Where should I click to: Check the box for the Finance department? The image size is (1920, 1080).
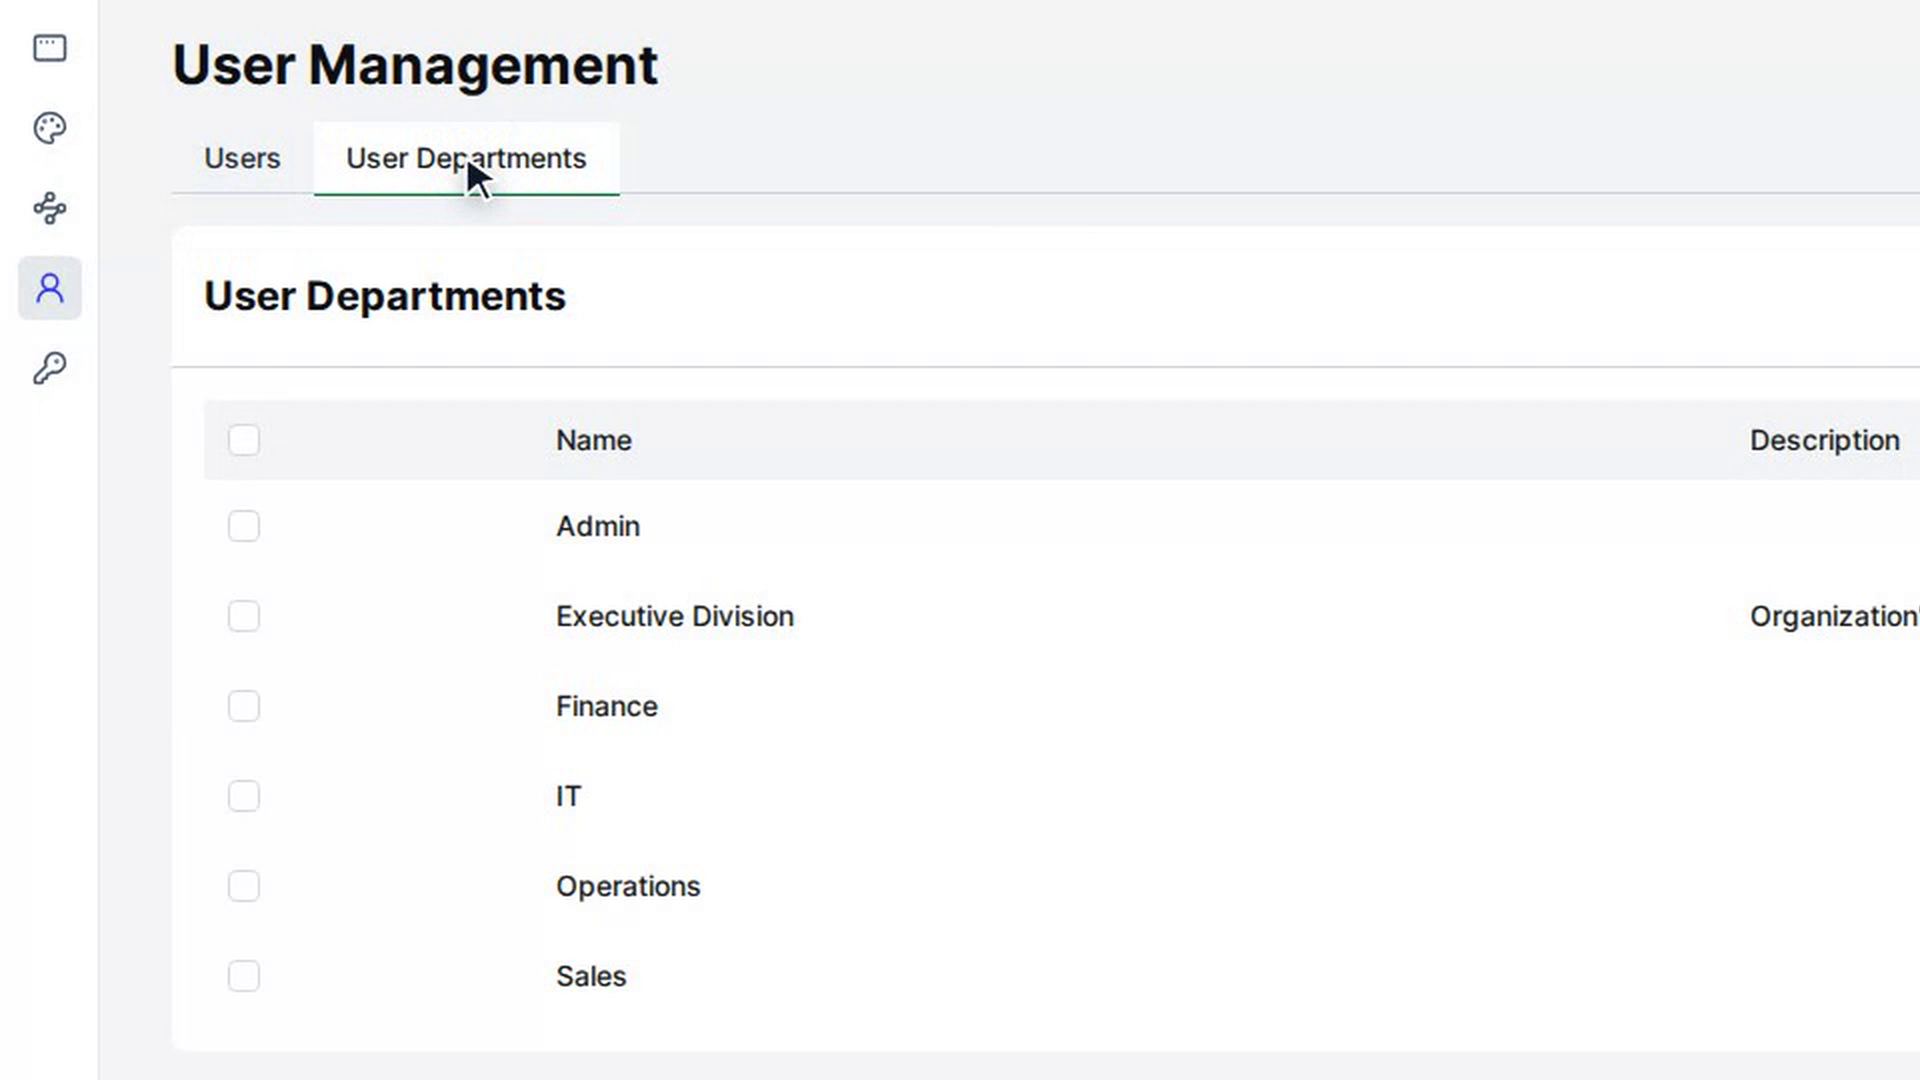[x=244, y=706]
